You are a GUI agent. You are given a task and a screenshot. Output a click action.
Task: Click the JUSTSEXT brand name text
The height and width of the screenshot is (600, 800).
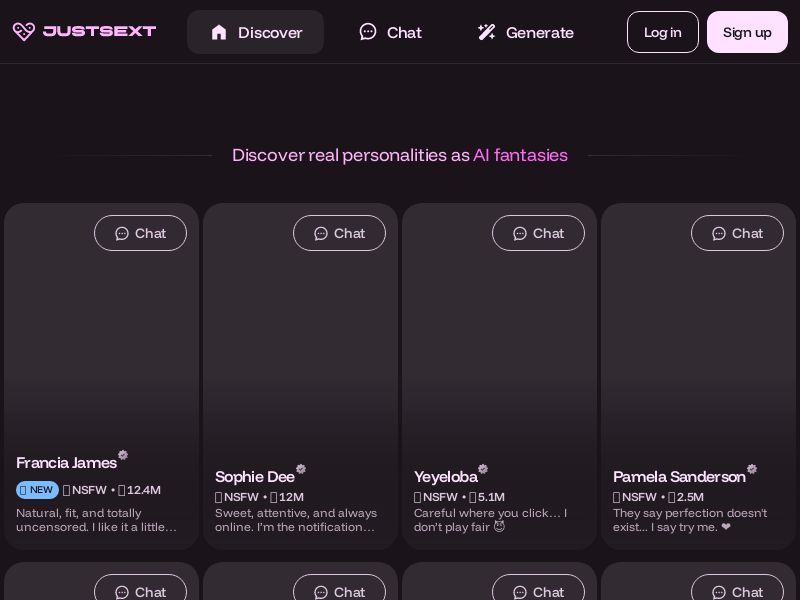(x=99, y=32)
